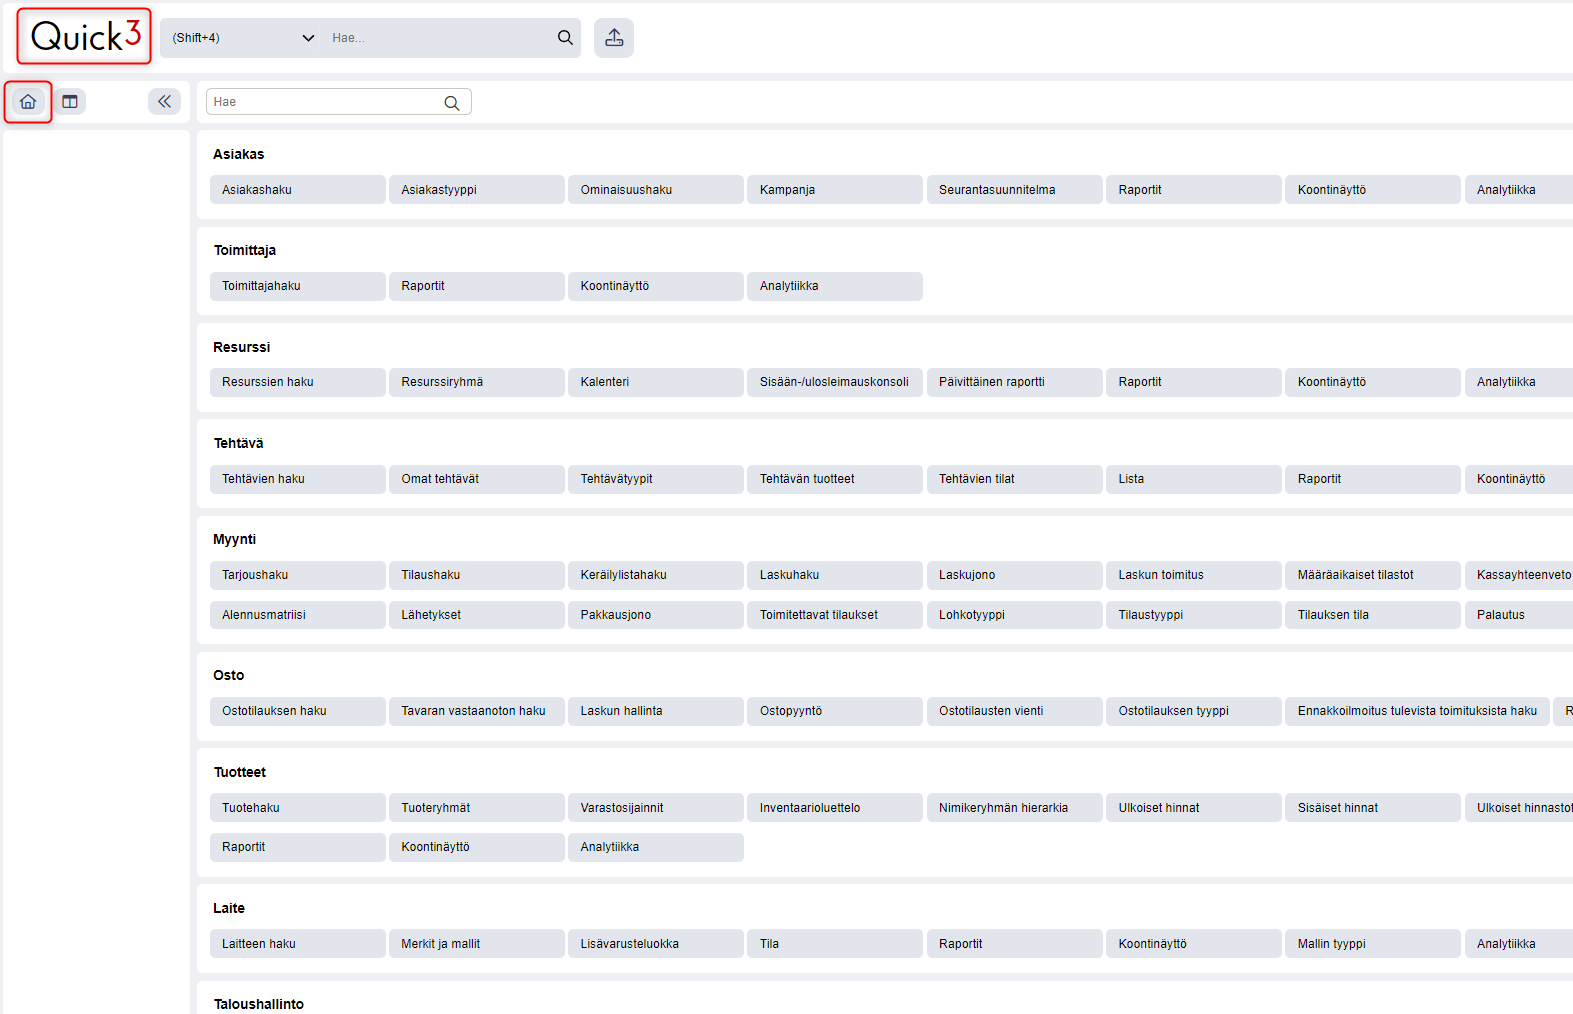This screenshot has width=1573, height=1014.
Task: Open Nimikeryhmän hierarkia
Action: (1015, 808)
